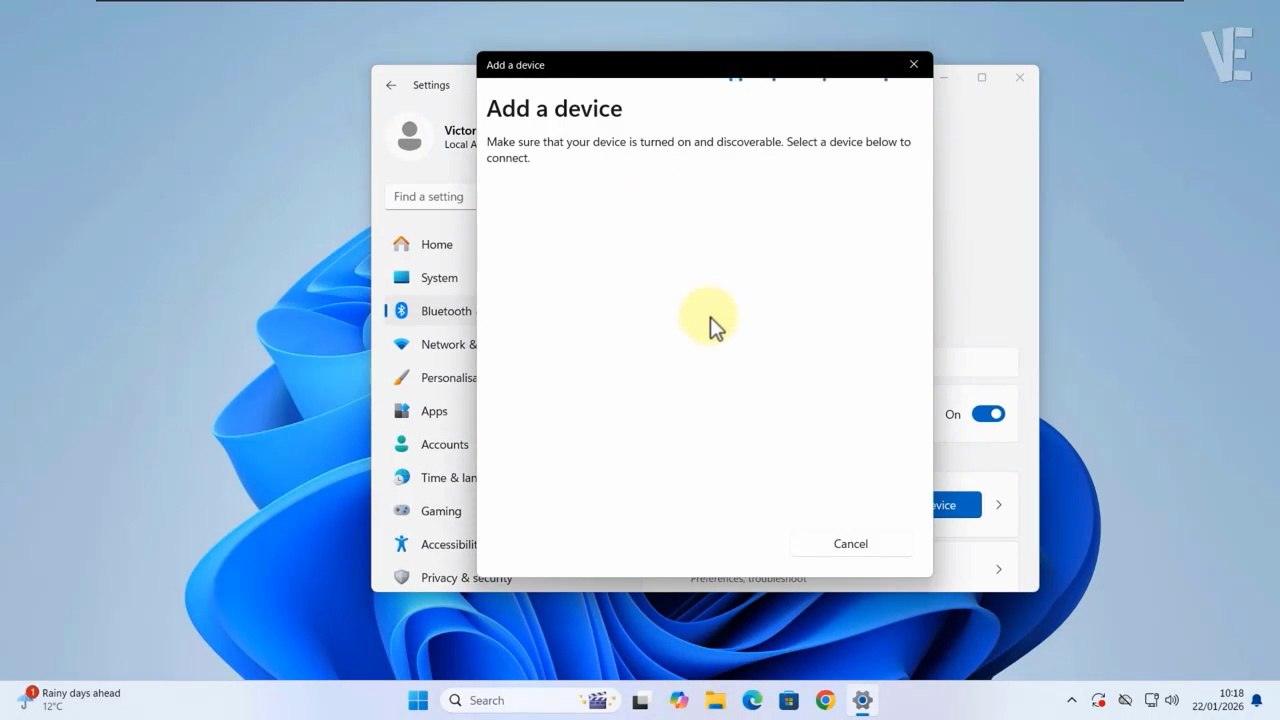This screenshot has width=1280, height=720.
Task: Click the Gaming controller icon
Action: [x=402, y=511]
